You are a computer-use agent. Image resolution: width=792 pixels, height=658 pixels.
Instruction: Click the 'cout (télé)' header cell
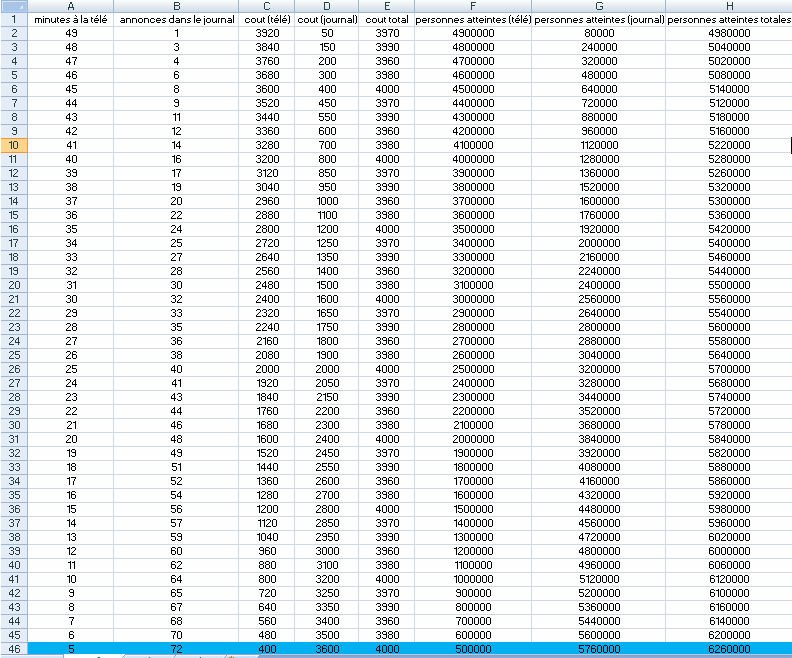point(269,19)
